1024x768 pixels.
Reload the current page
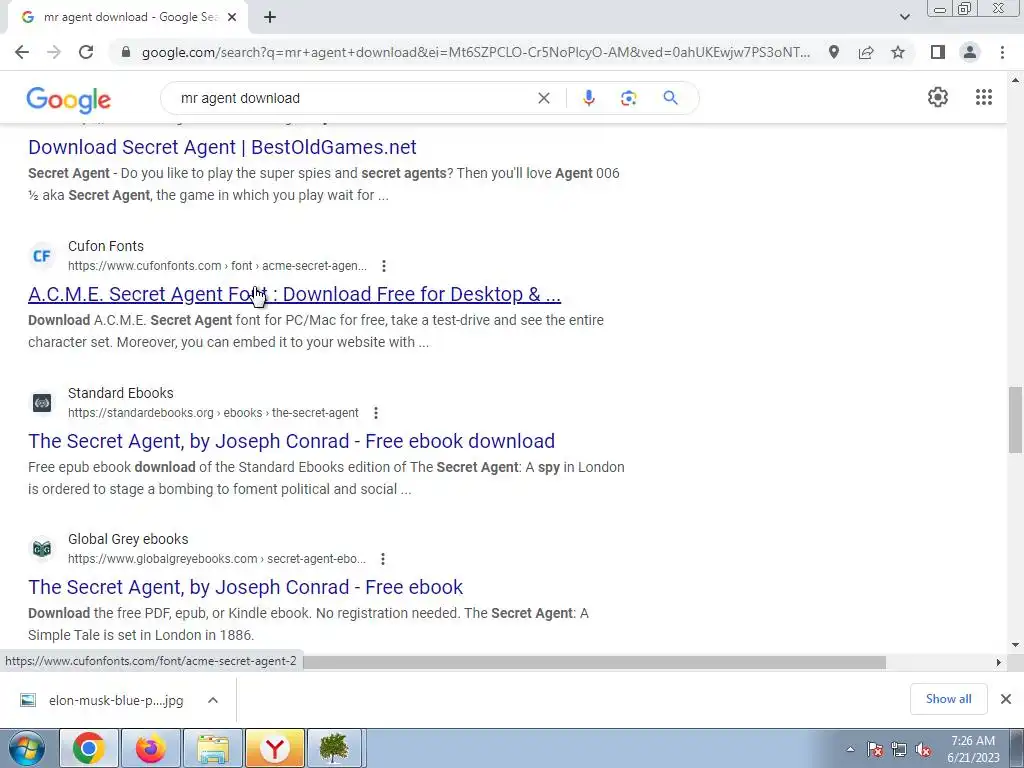86,52
